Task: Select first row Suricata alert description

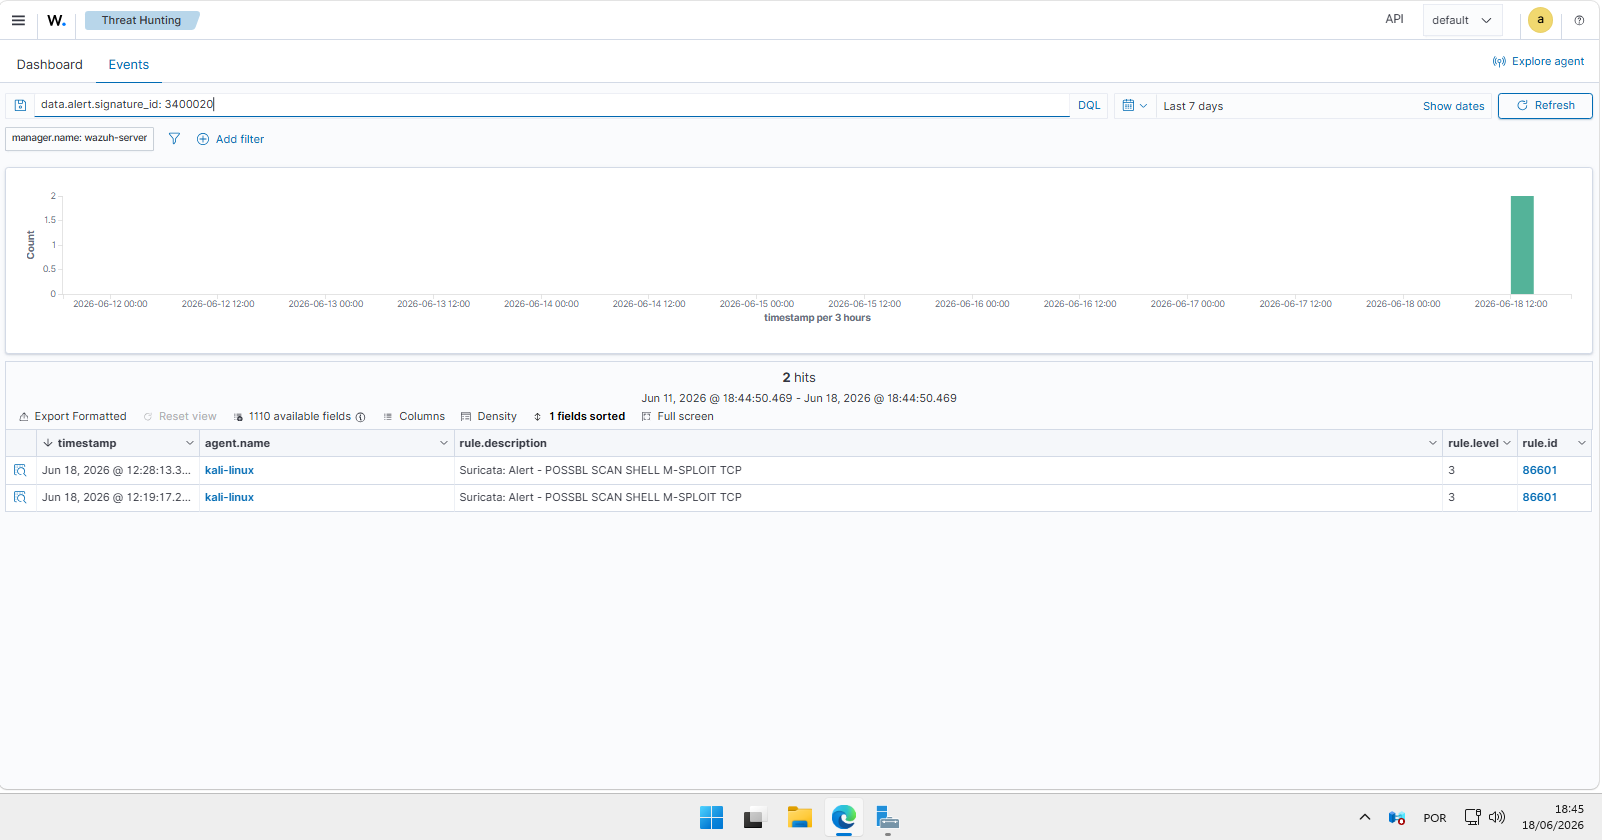Action: click(600, 470)
